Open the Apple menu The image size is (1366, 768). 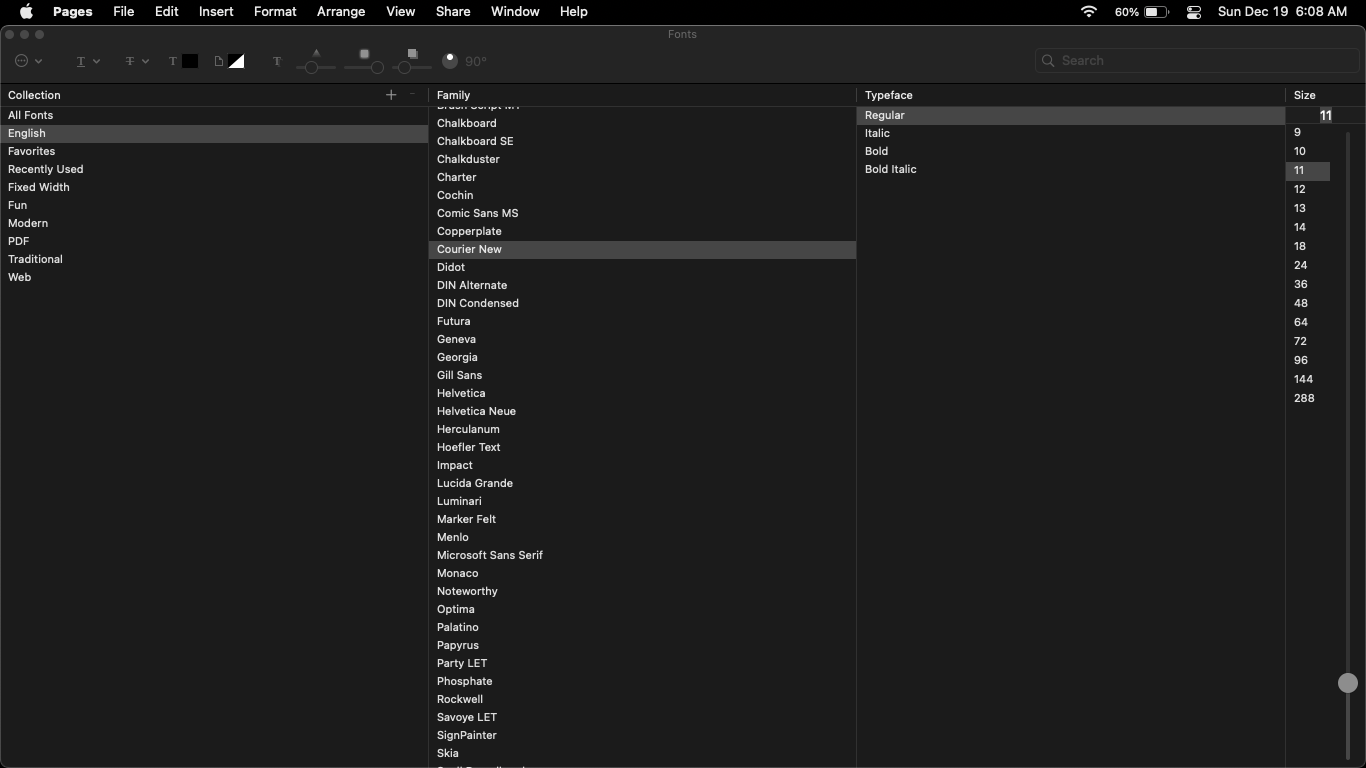pyautogui.click(x=27, y=12)
